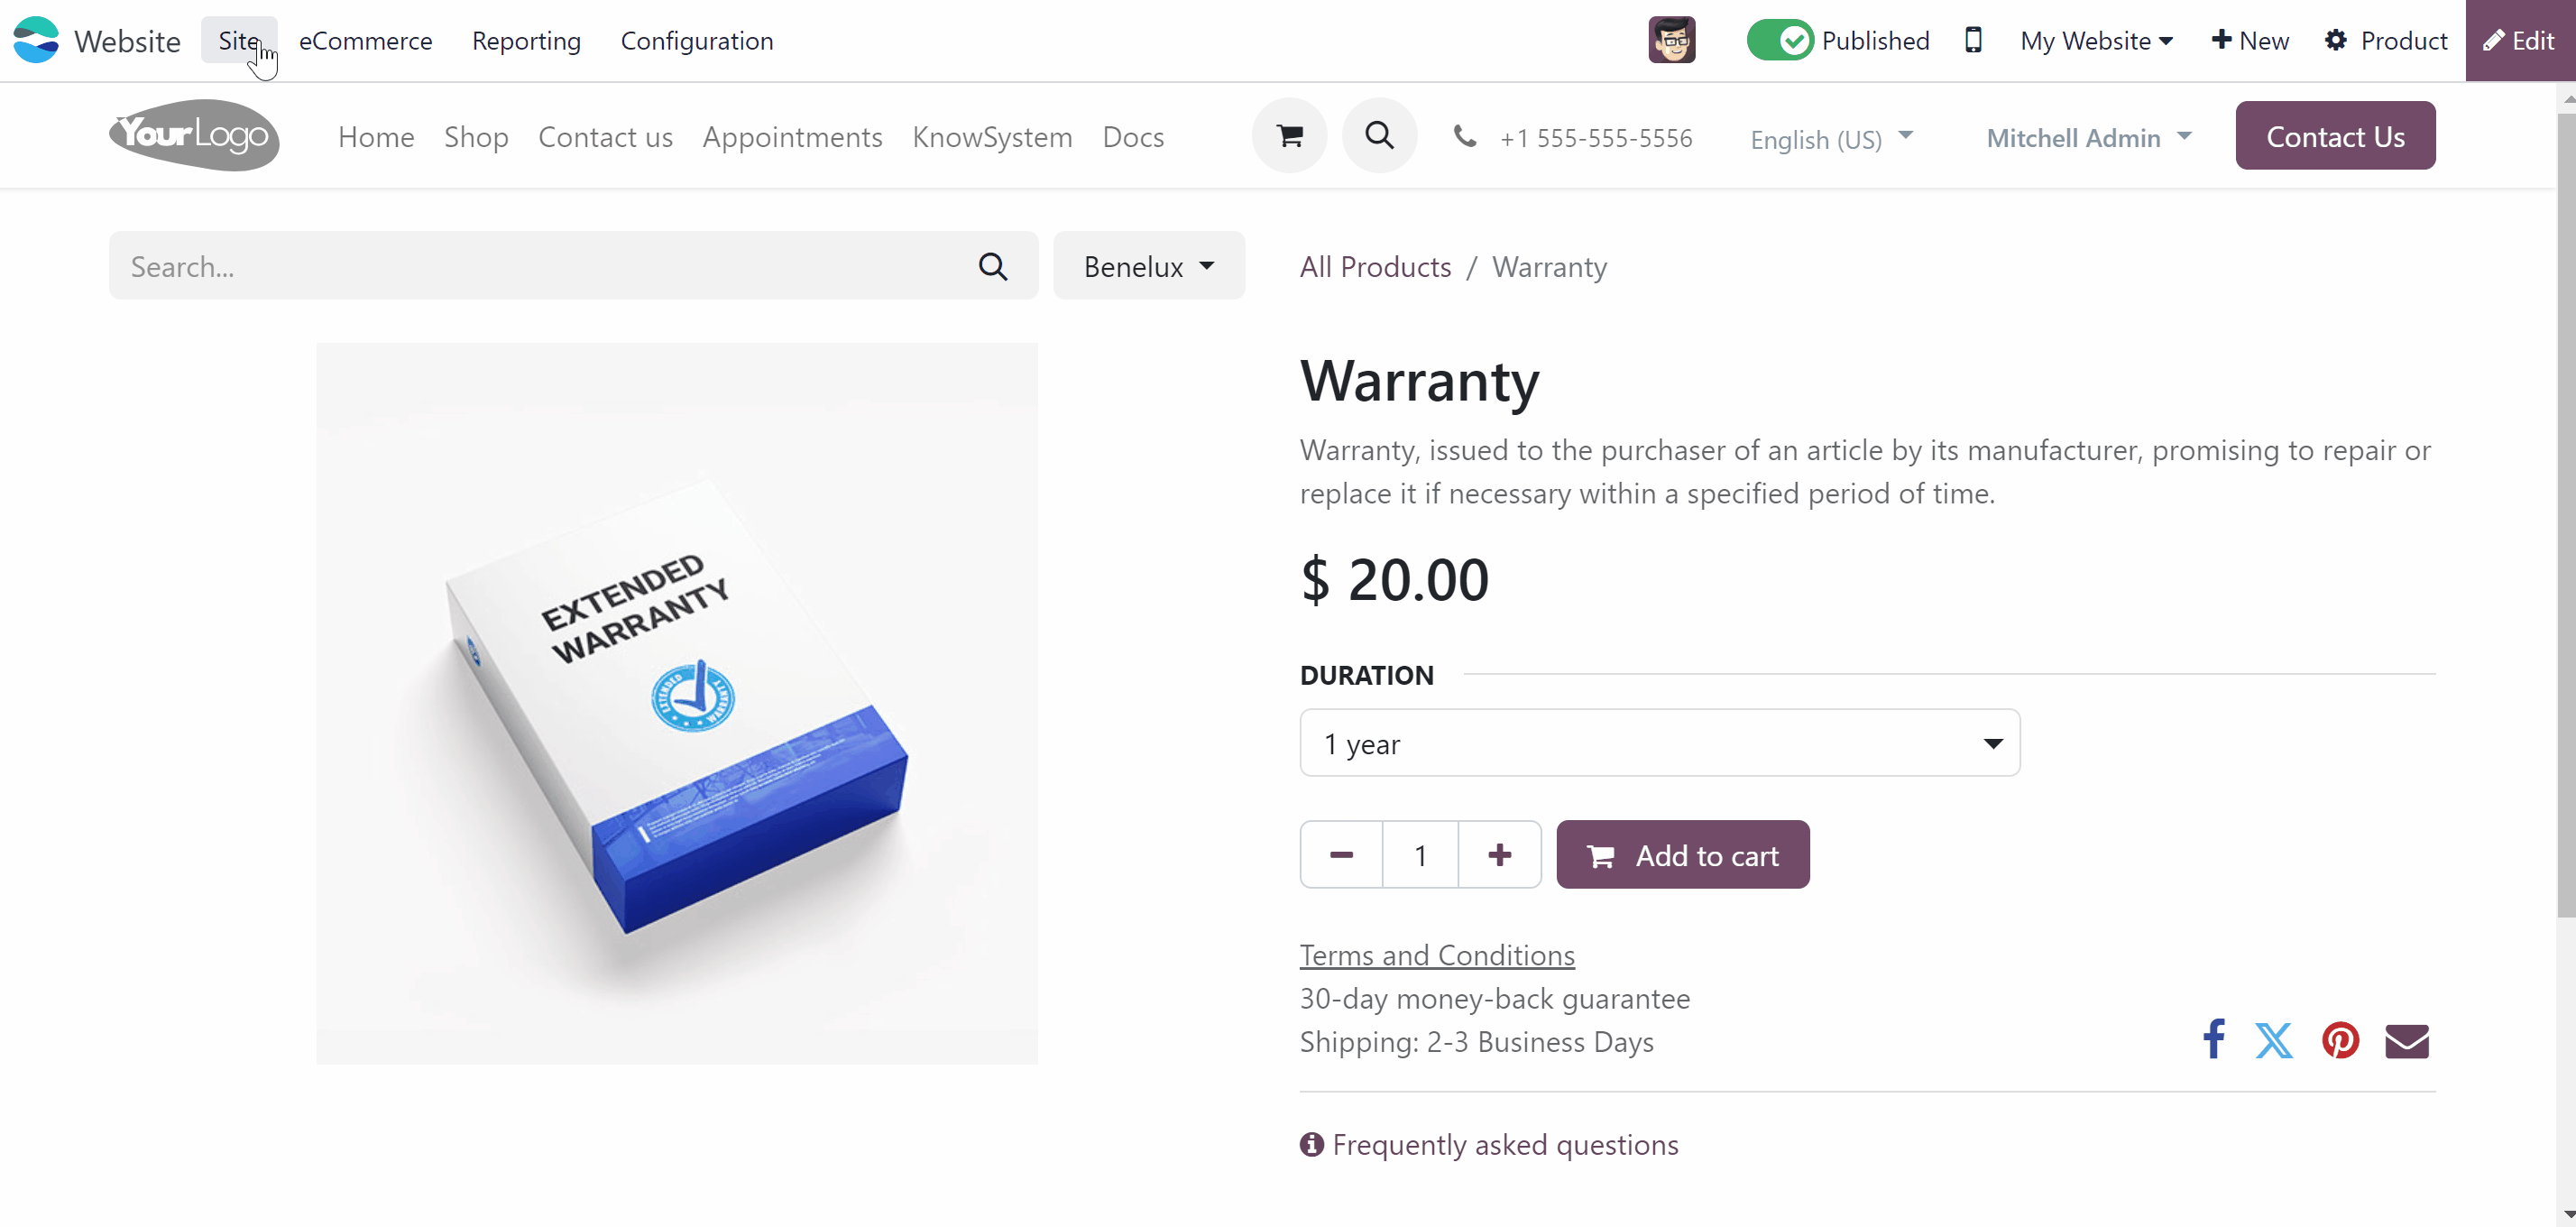Click the Mitchell Admin avatar icon
The image size is (2576, 1227).
[1671, 40]
